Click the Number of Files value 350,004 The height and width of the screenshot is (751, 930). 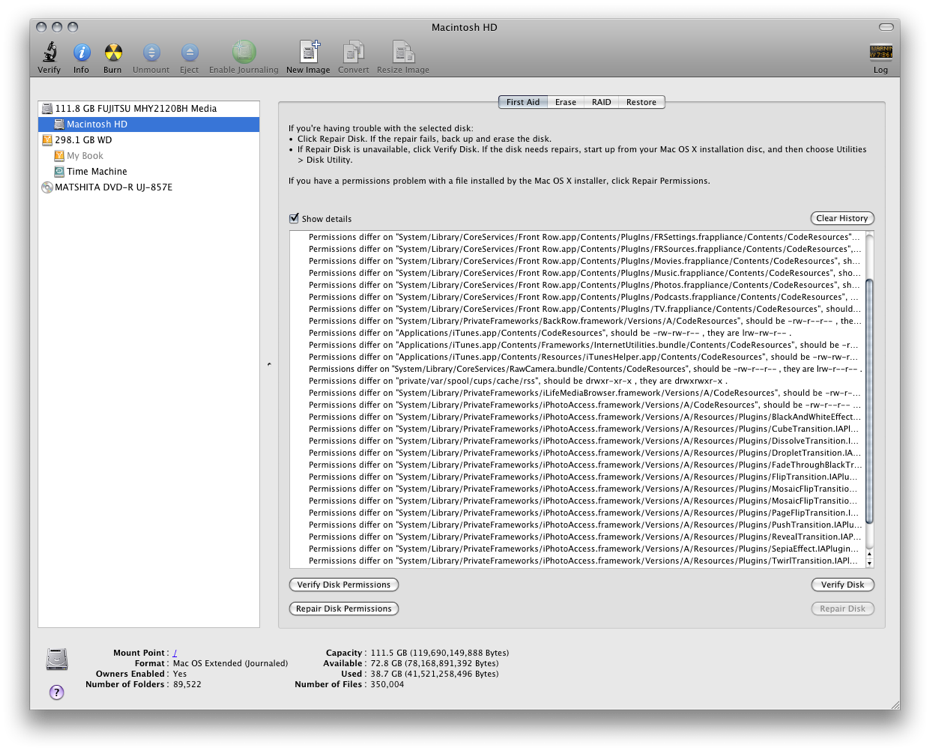coord(387,684)
